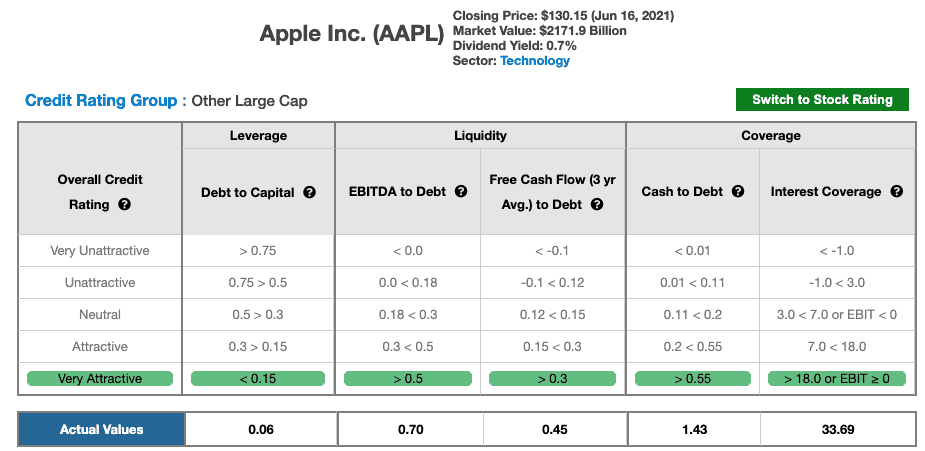
Task: Click the > 0.55 Cash to Debt pill
Action: pyautogui.click(x=693, y=378)
